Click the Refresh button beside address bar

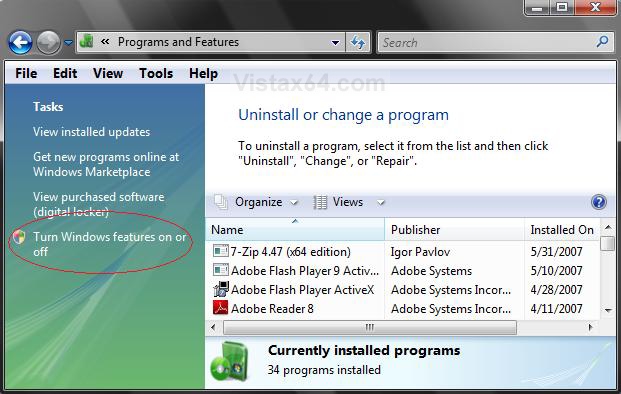(358, 42)
